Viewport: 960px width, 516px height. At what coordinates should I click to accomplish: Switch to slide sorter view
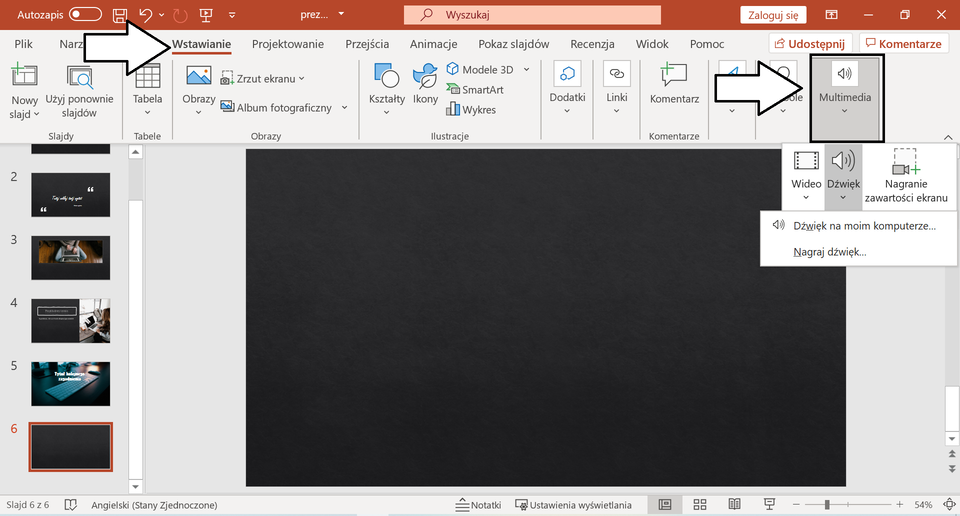(x=700, y=505)
